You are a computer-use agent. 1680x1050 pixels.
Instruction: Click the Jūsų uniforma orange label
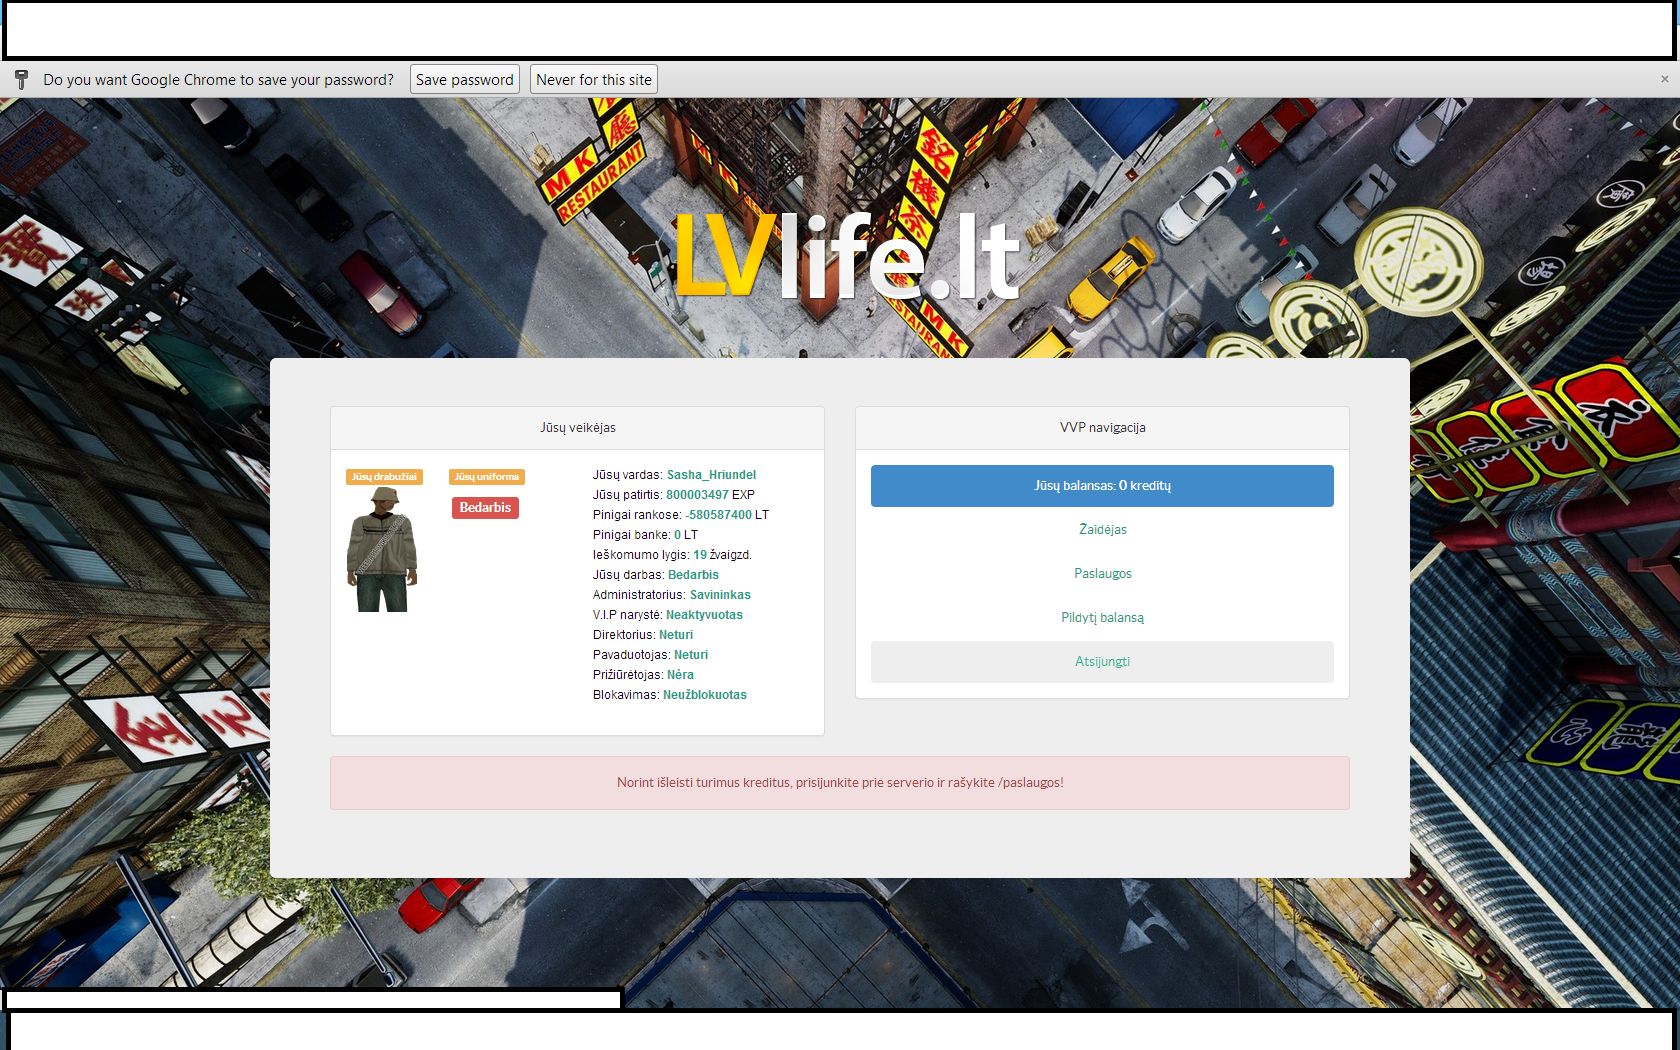487,477
